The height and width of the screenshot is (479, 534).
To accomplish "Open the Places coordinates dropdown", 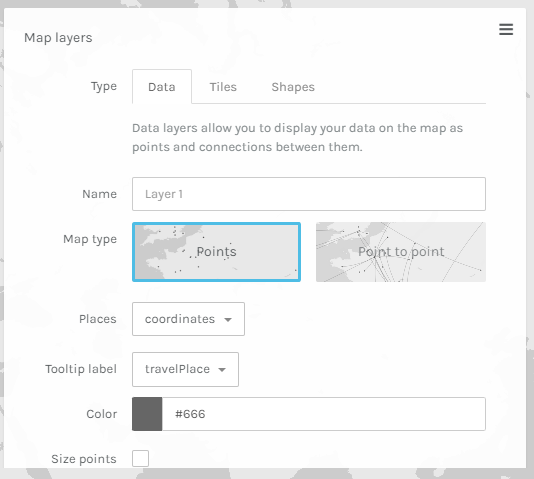I will pos(188,319).
